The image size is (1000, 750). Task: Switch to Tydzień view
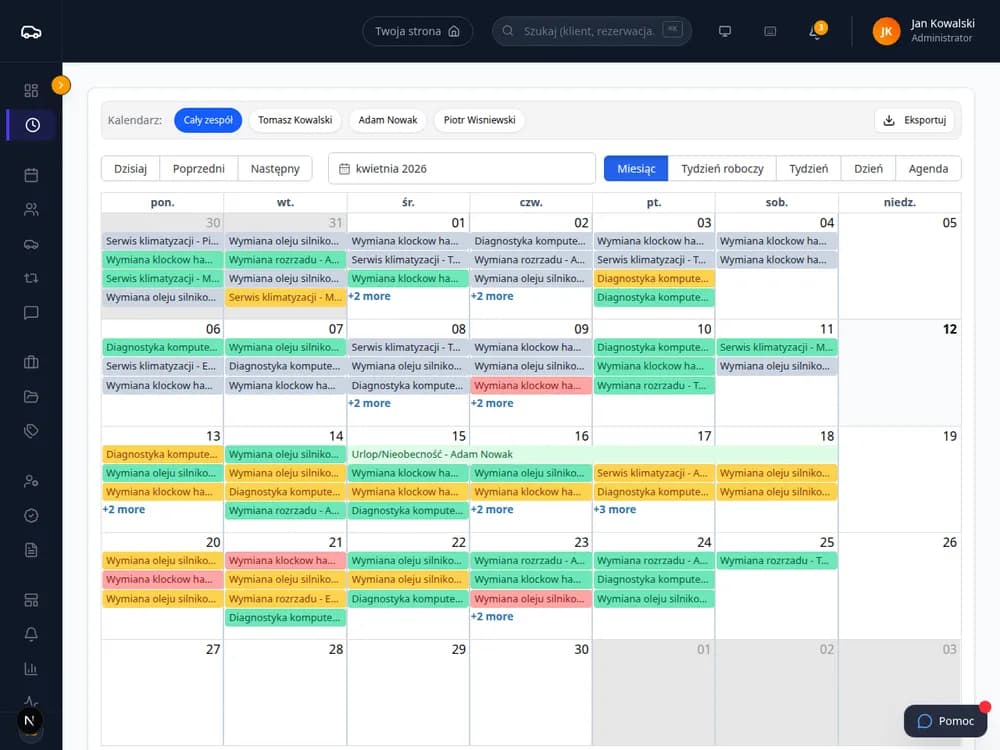808,168
